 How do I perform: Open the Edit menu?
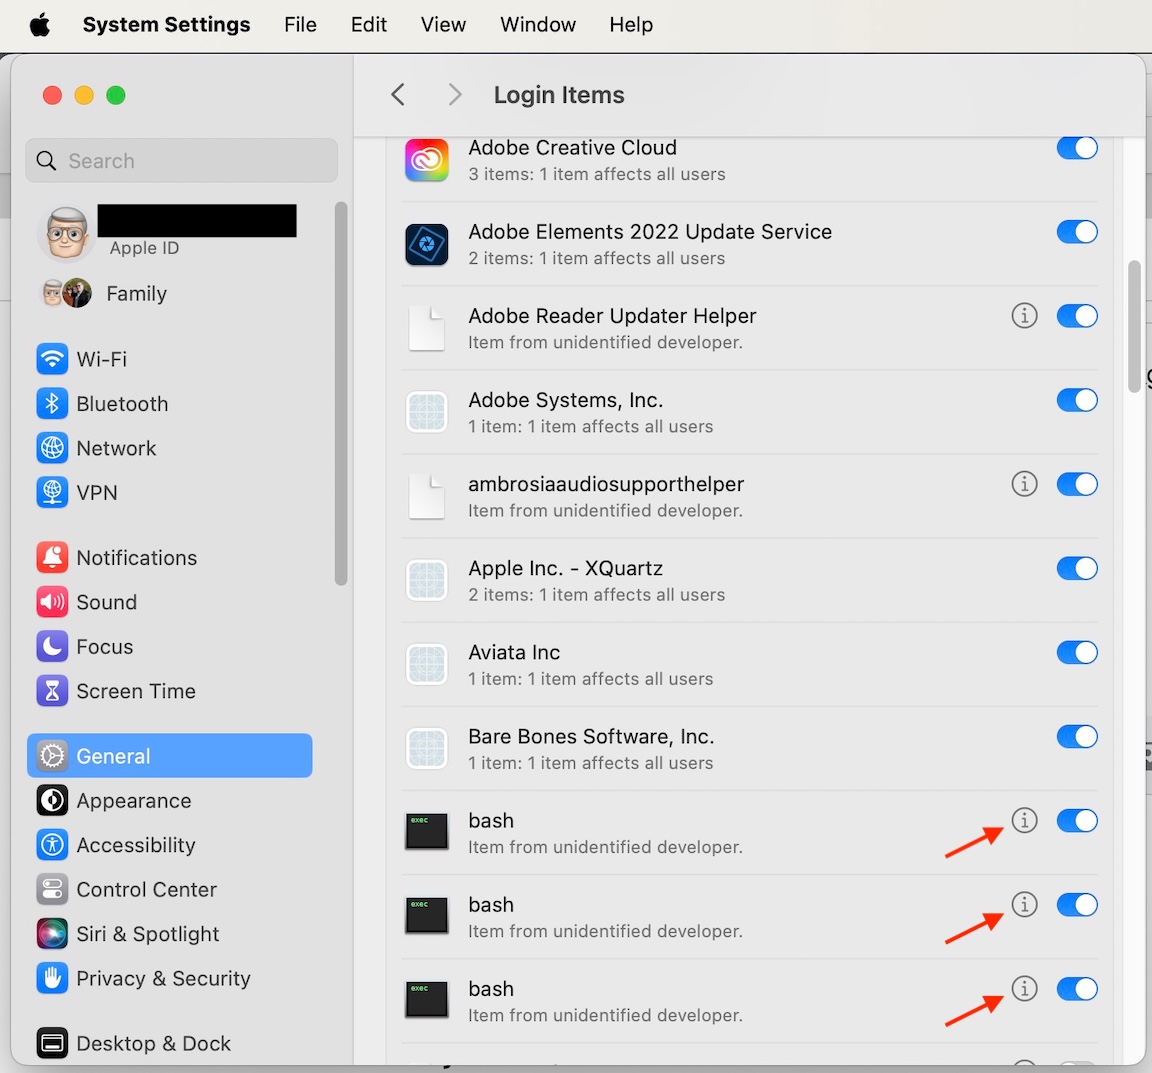pyautogui.click(x=369, y=25)
